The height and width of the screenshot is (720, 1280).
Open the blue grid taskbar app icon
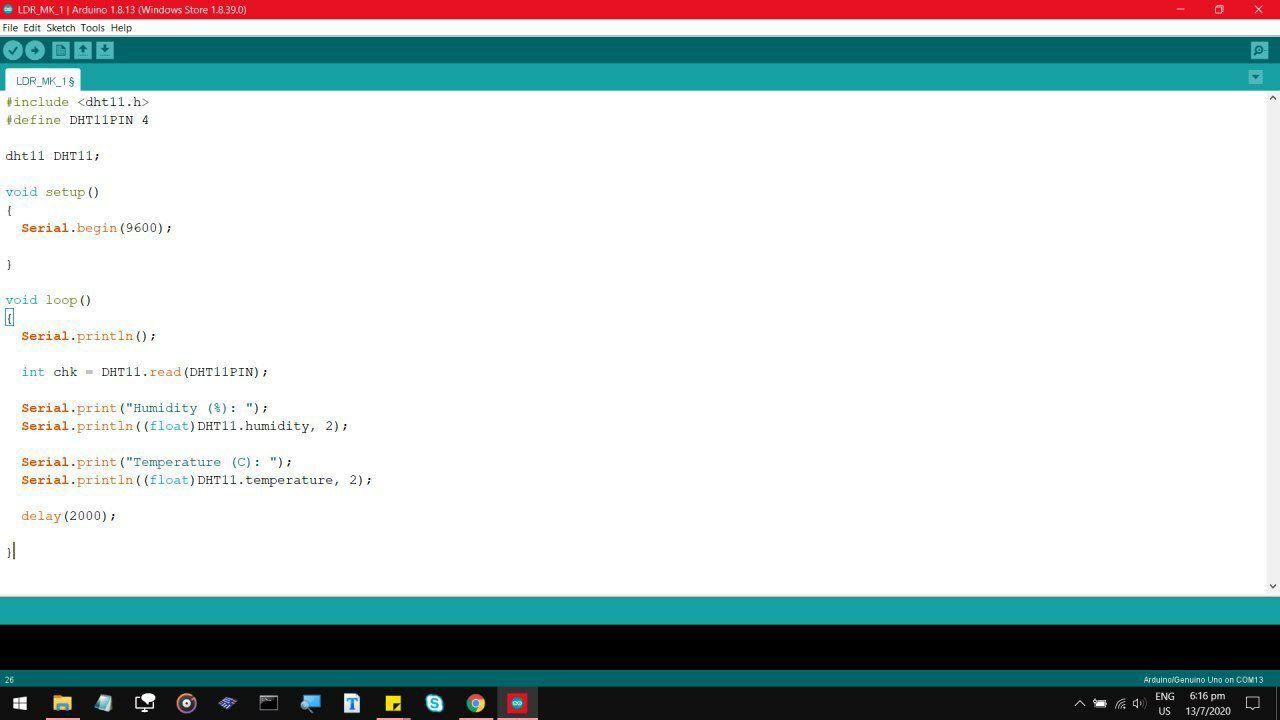(x=227, y=704)
